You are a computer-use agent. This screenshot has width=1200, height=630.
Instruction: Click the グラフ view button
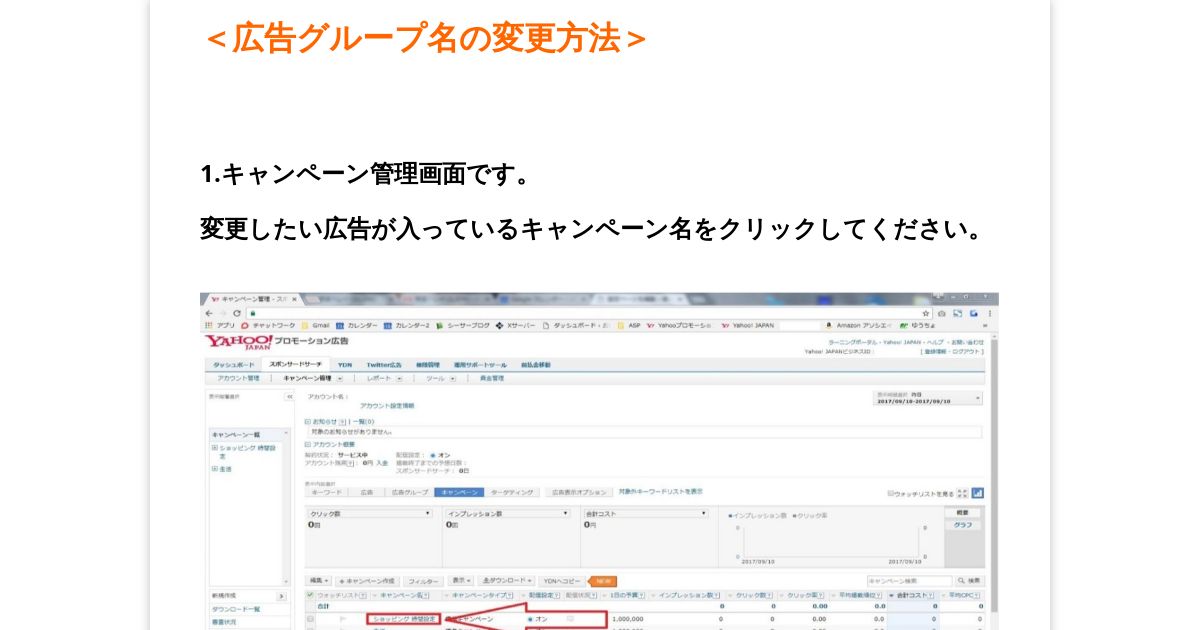(x=963, y=525)
